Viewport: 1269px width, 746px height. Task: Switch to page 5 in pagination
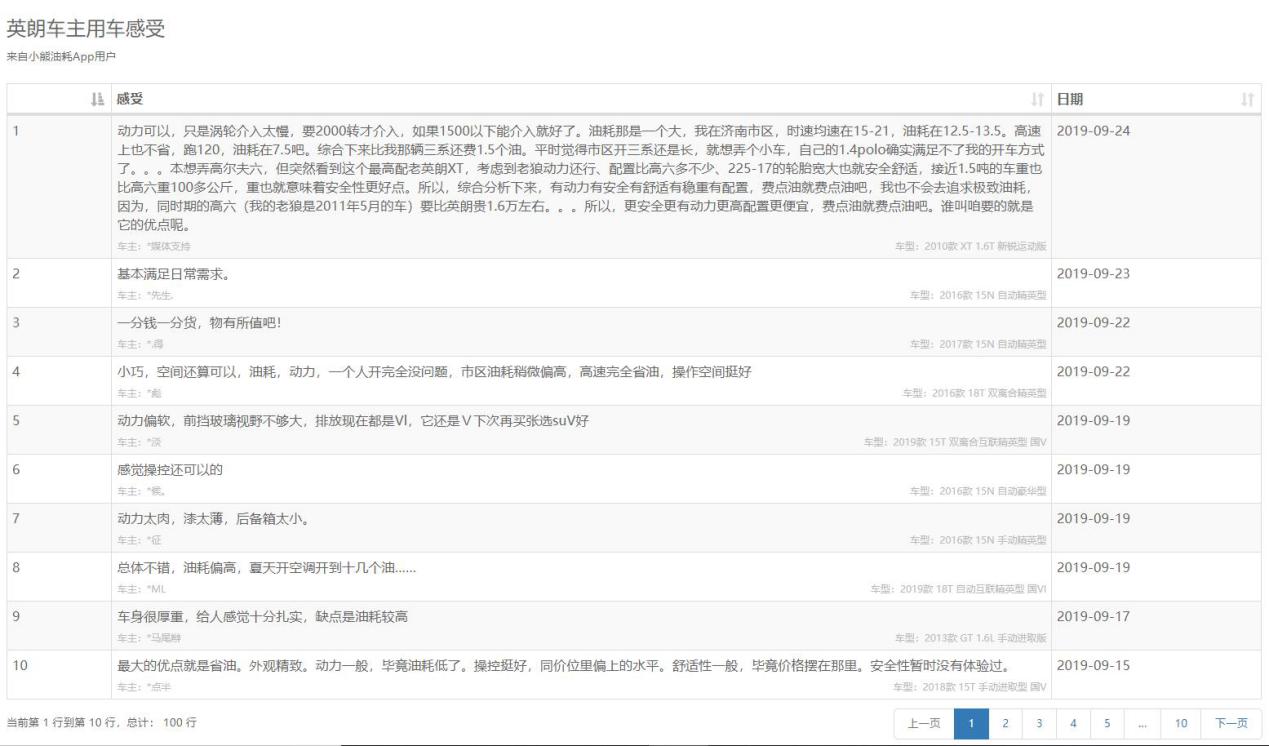tap(1107, 723)
